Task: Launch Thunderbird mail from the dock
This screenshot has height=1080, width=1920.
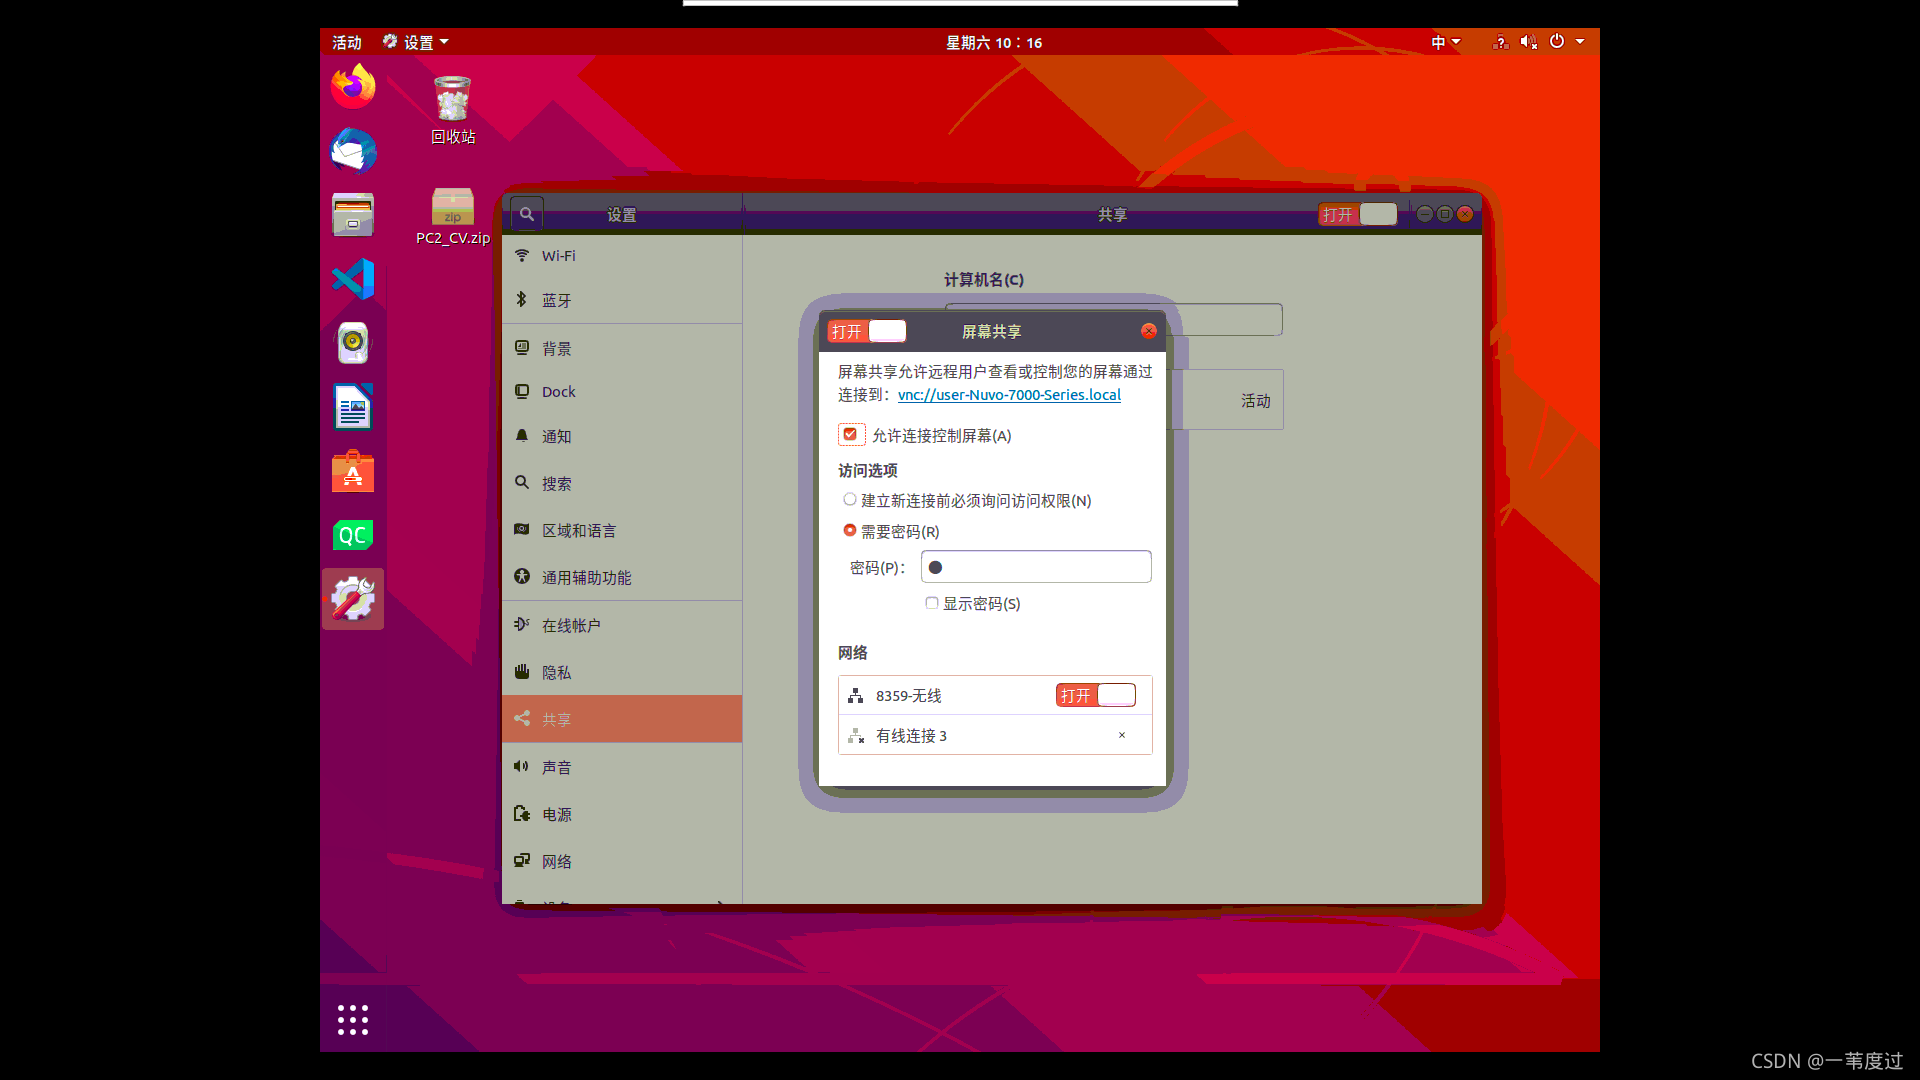Action: [353, 151]
